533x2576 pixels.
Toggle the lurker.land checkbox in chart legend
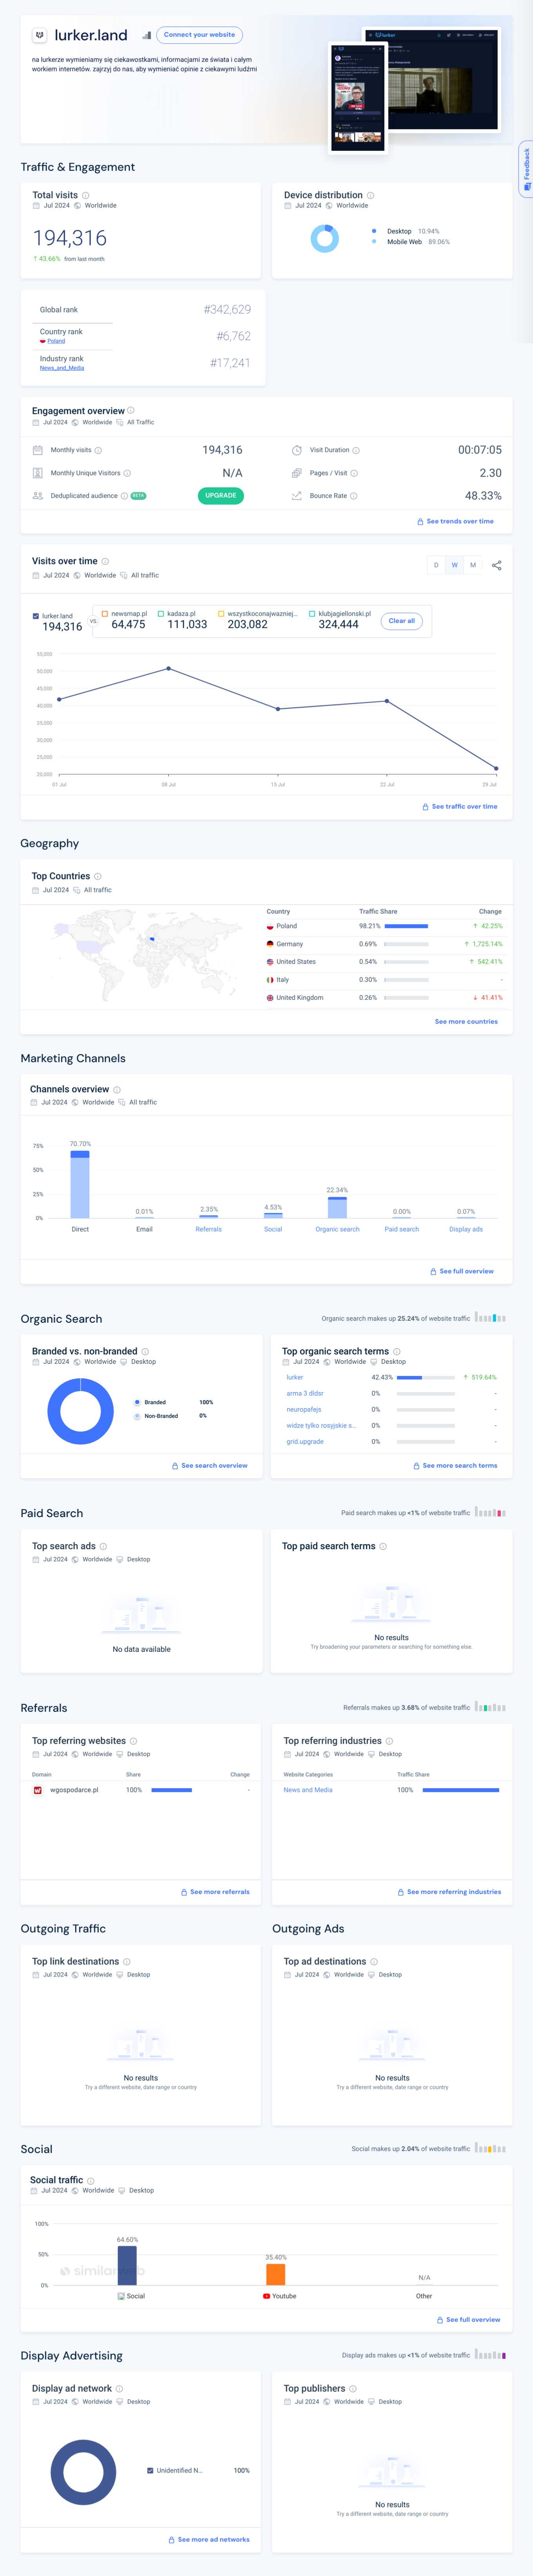click(x=36, y=616)
